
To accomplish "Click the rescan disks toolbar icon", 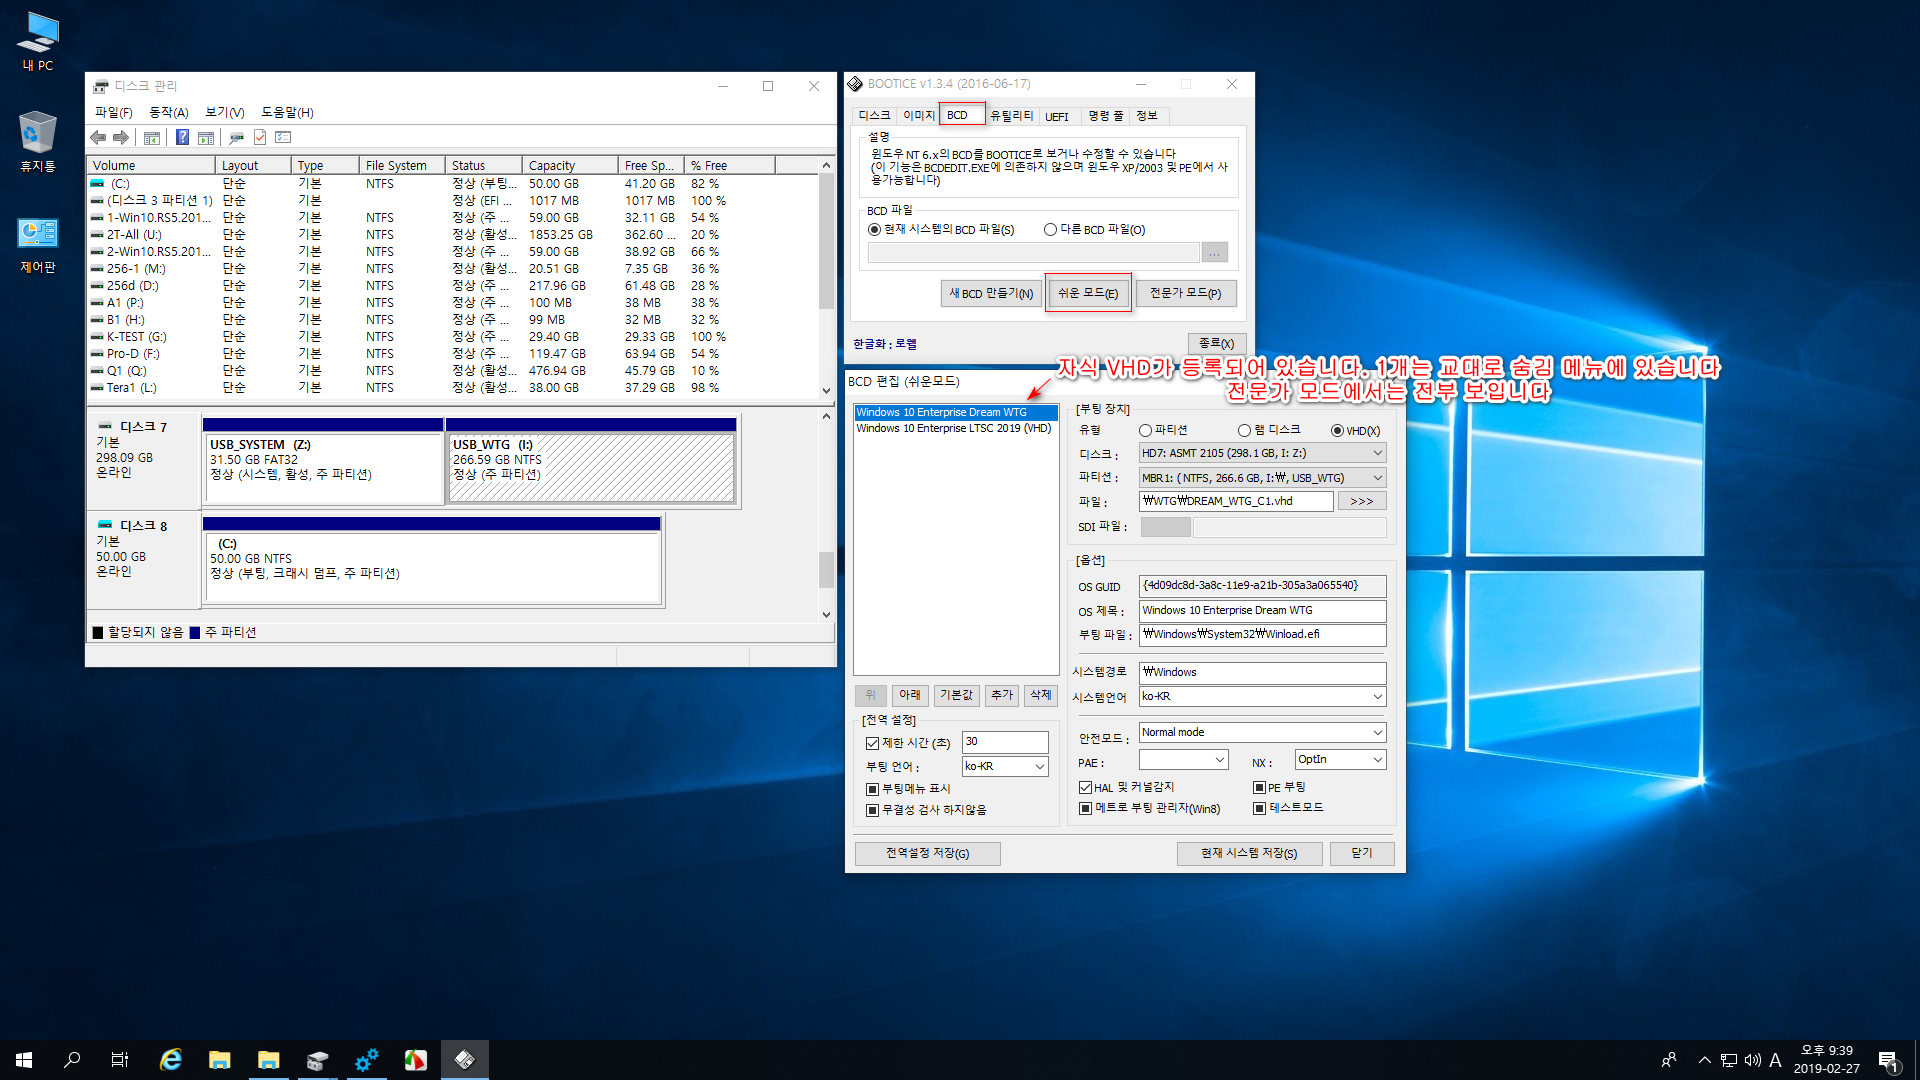I will tap(237, 137).
